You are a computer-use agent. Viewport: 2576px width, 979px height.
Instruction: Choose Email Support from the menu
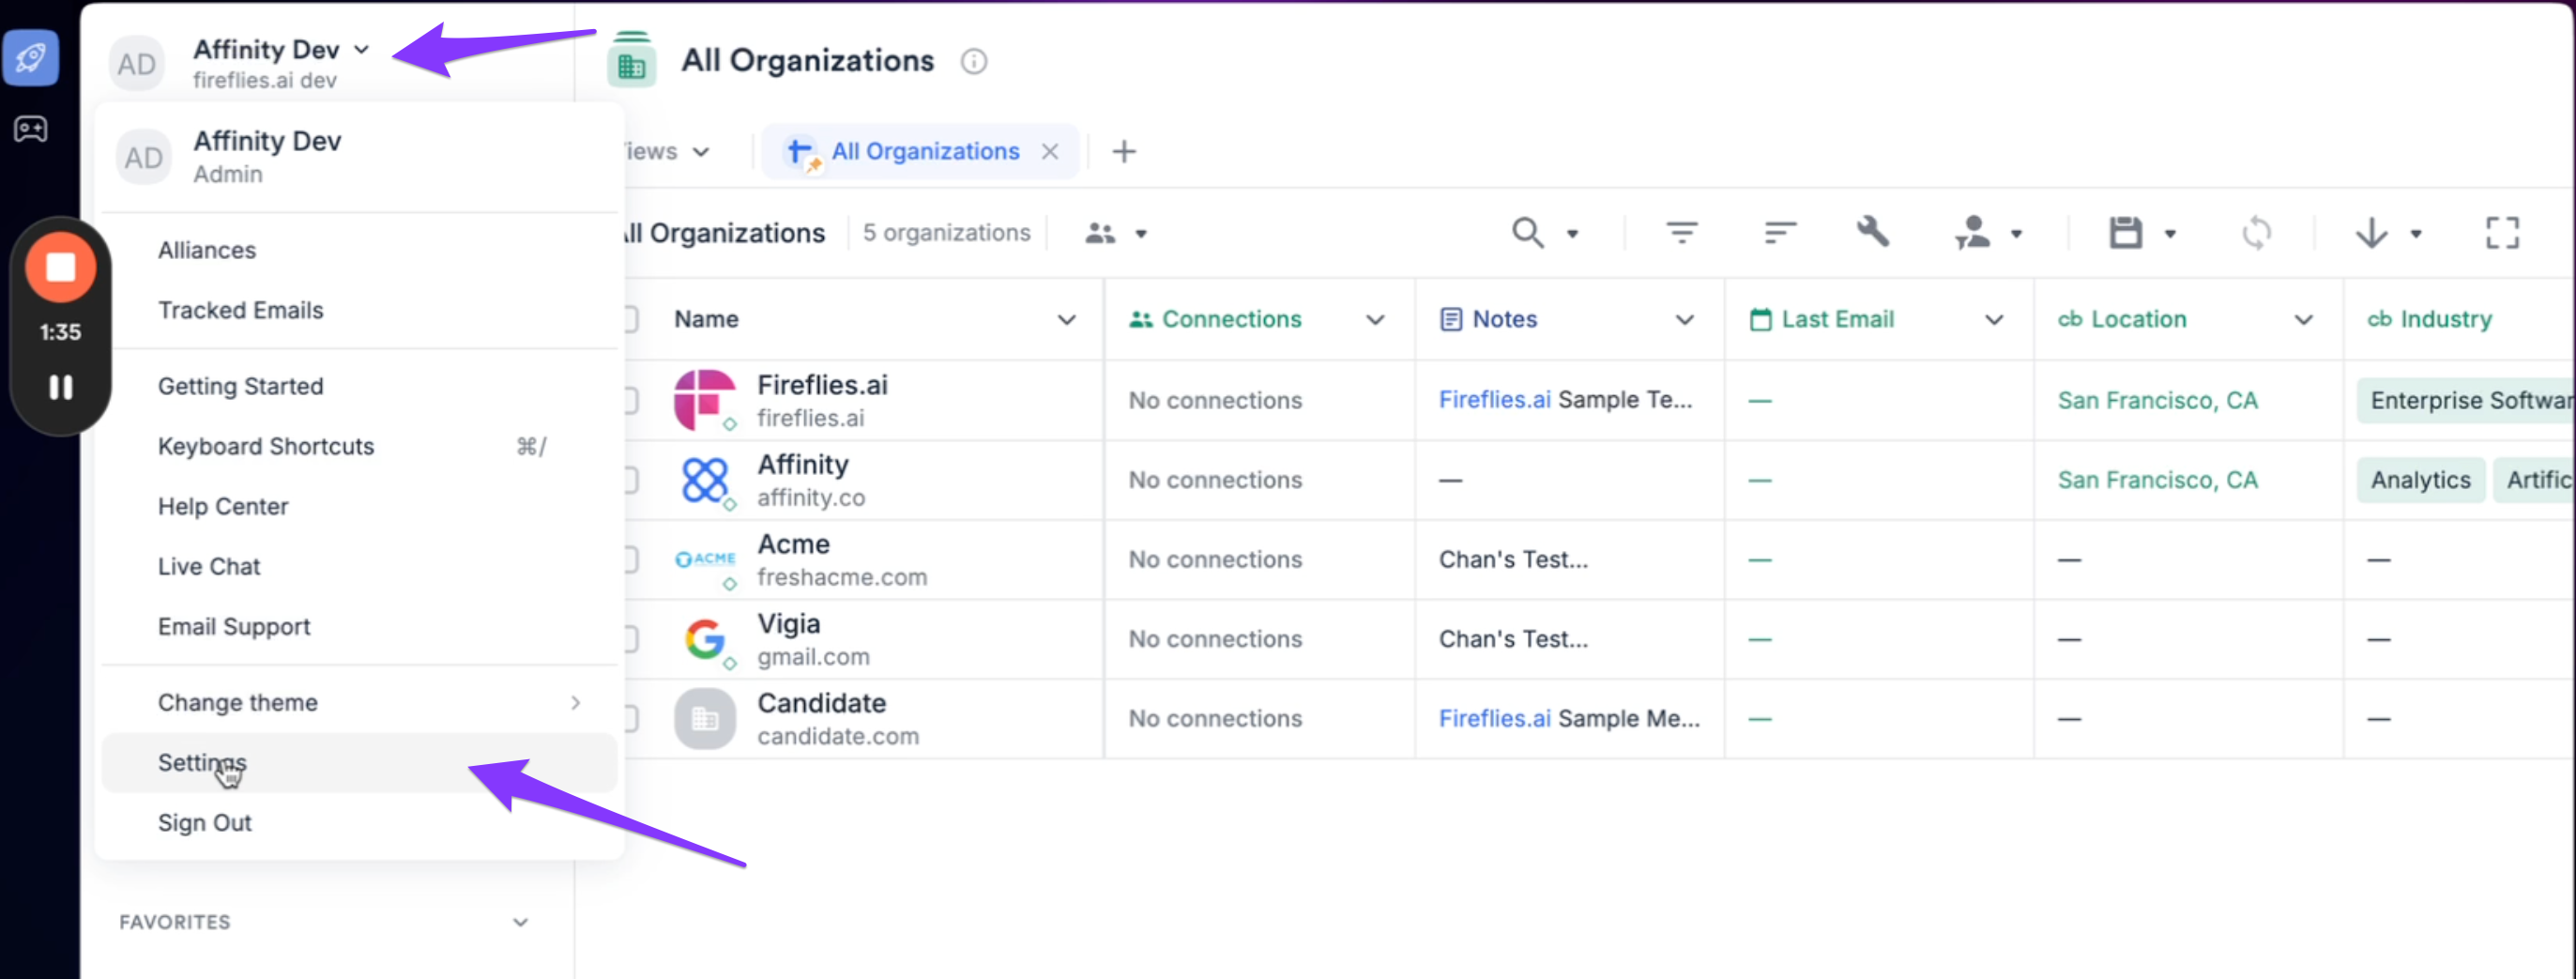(234, 626)
